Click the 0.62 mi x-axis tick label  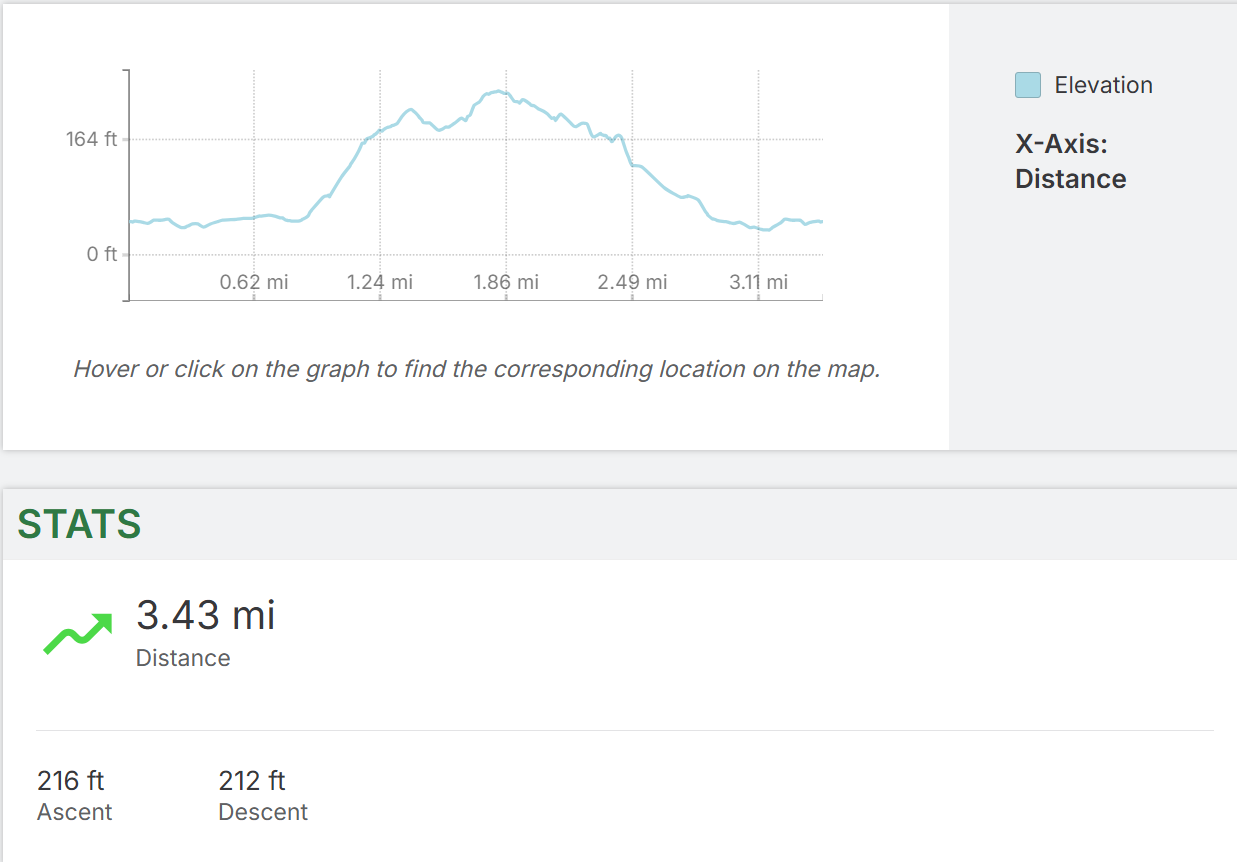254,282
